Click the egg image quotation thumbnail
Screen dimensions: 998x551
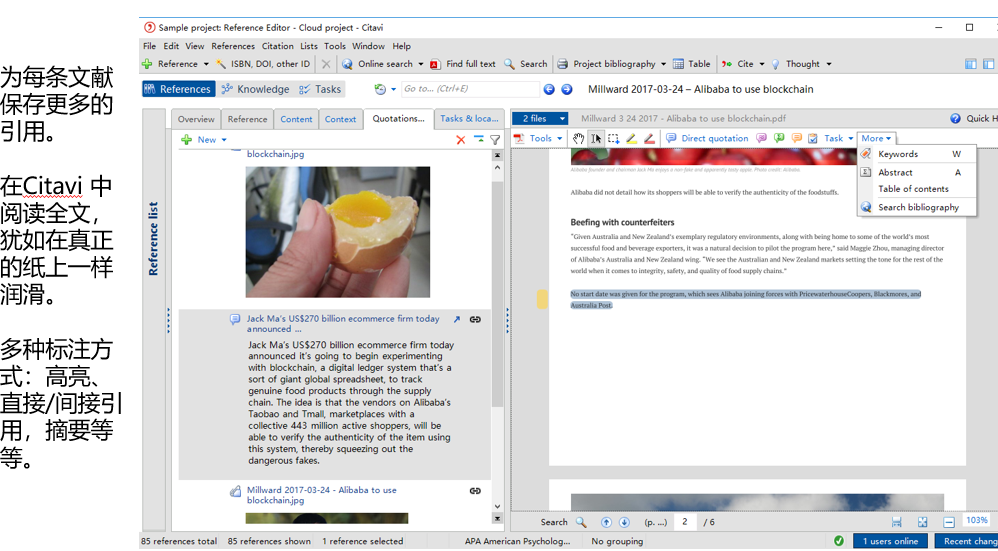(338, 232)
